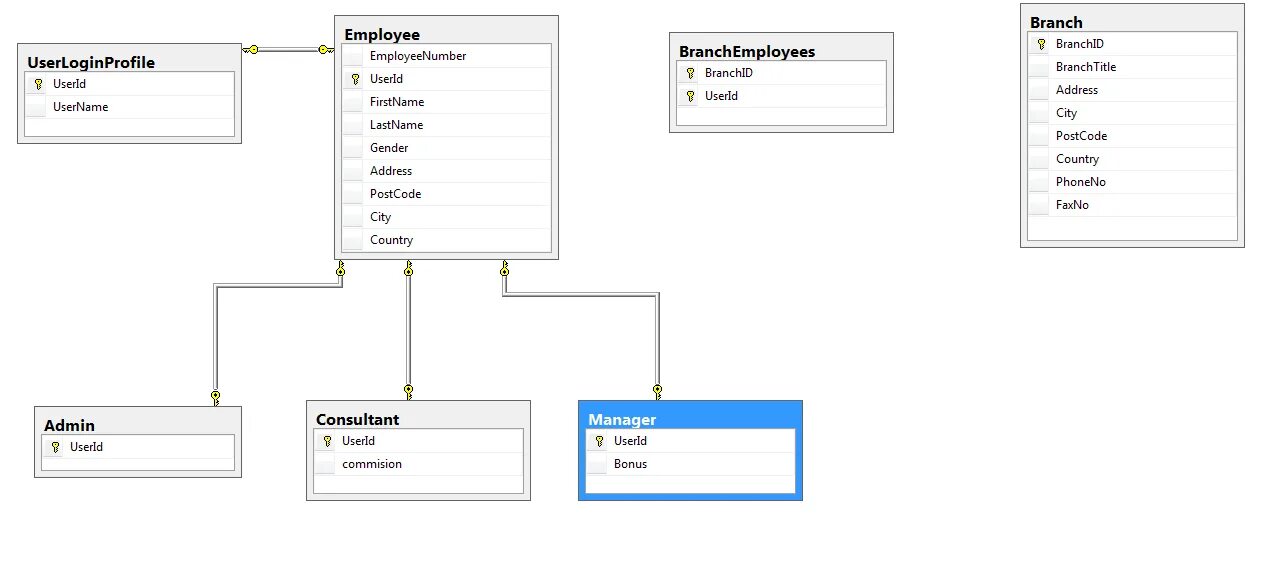Click key icon beside UserId in Admin table
Viewport: 1273px width, 577px height.
coord(55,447)
